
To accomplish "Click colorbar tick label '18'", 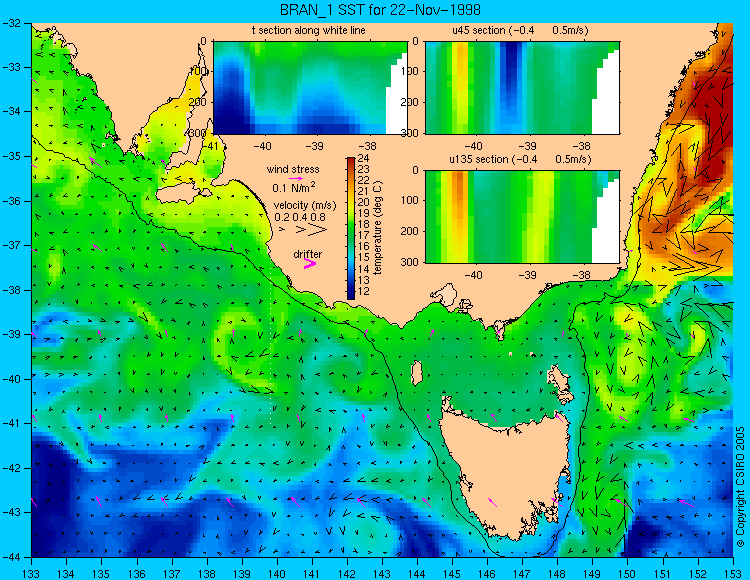I will tap(364, 224).
